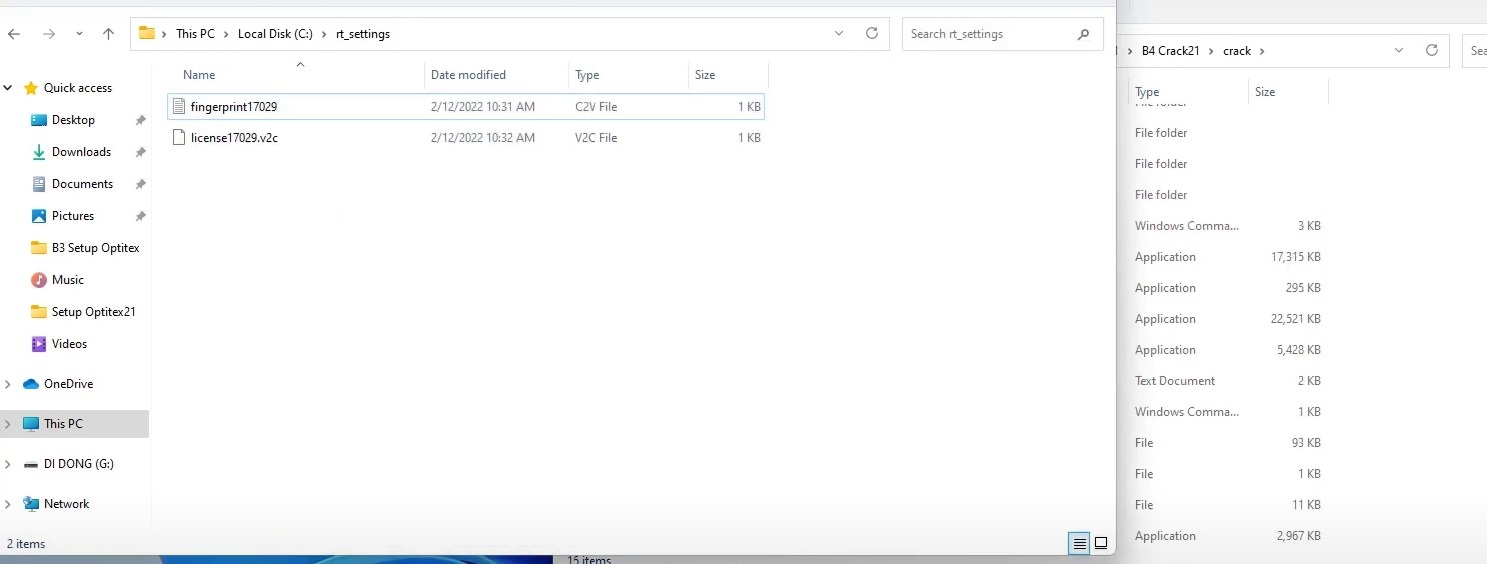Viewport: 1487px width, 564px height.
Task: Refresh the rt_settings folder view
Action: pos(871,33)
